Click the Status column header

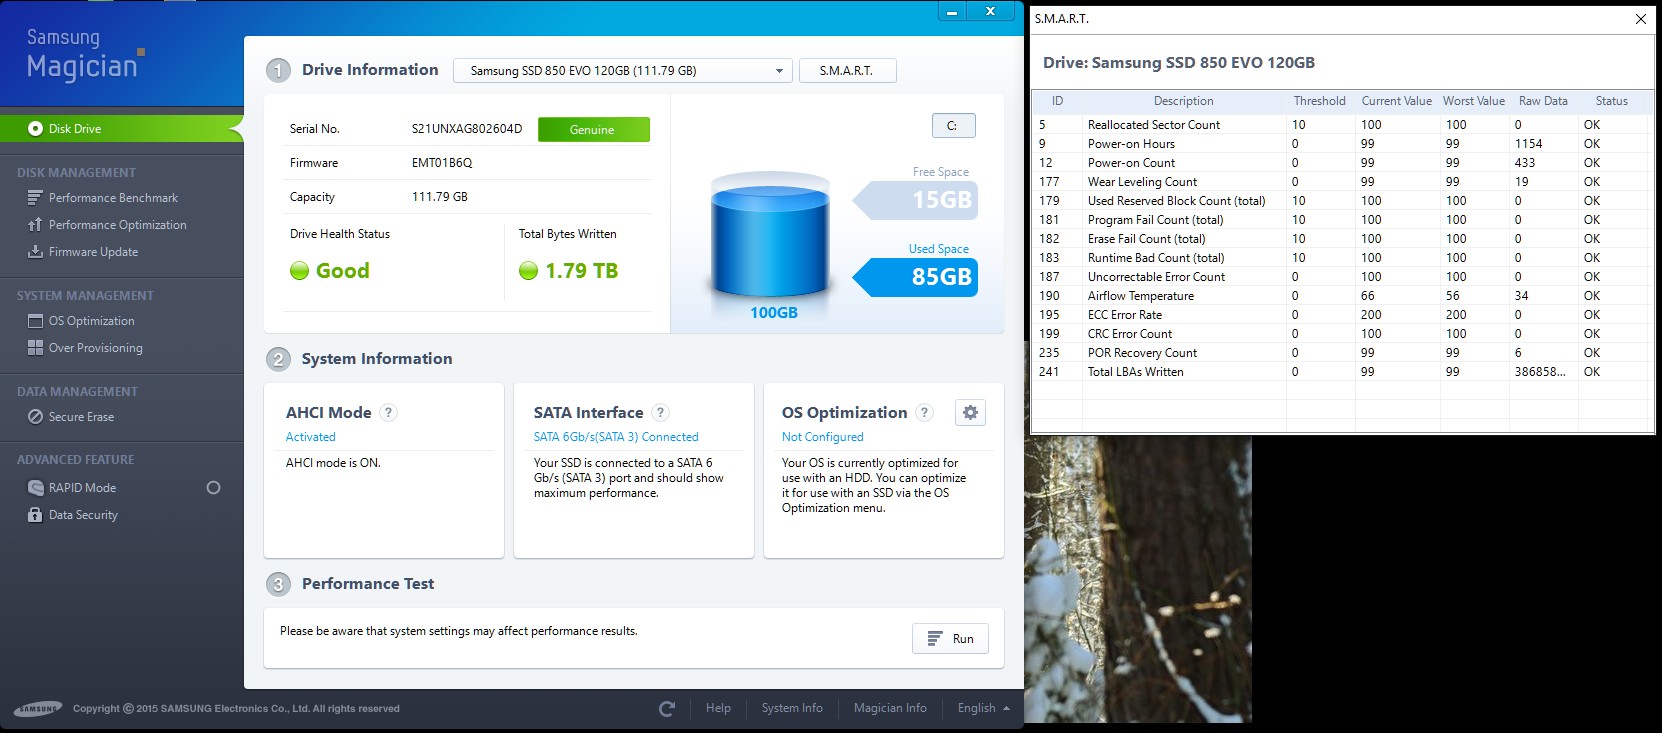coord(1612,101)
